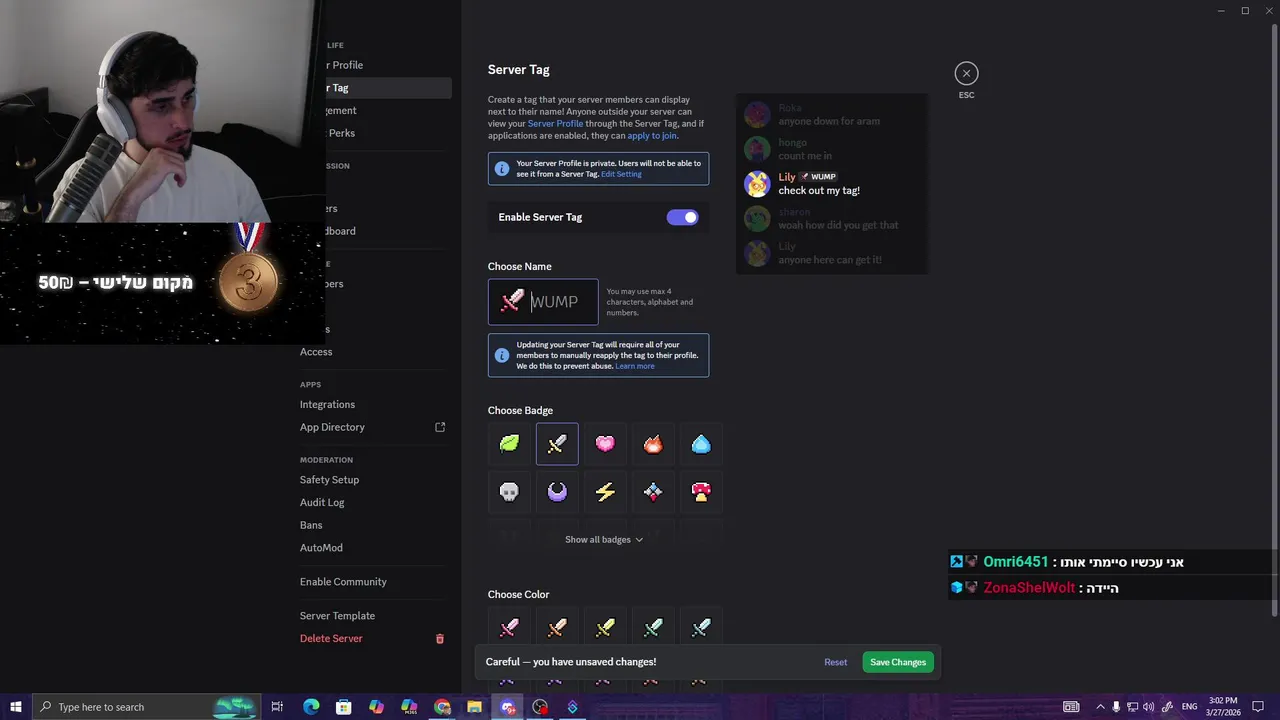Open File Explorer from the taskbar
The height and width of the screenshot is (720, 1280).
474,707
